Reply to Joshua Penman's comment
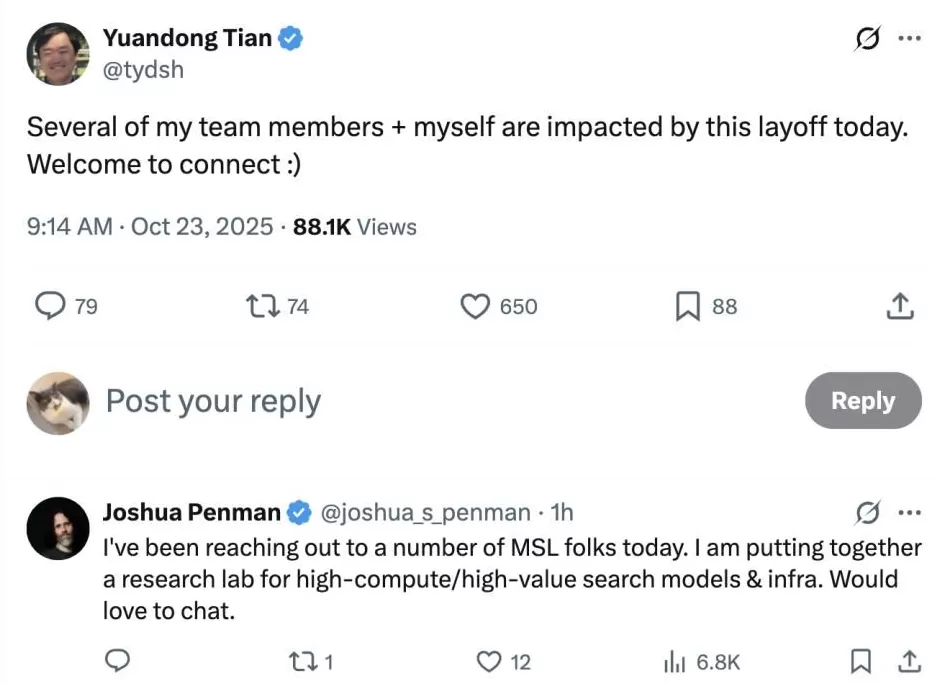This screenshot has width=940, height=684. point(119,661)
